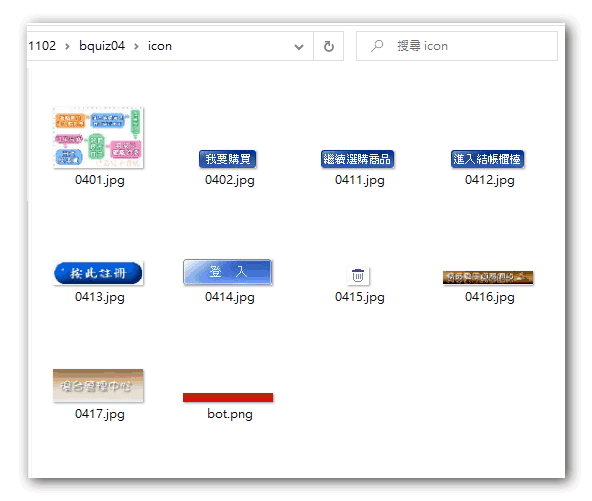Expand chevron after 1102 breadcrumb

point(67,46)
